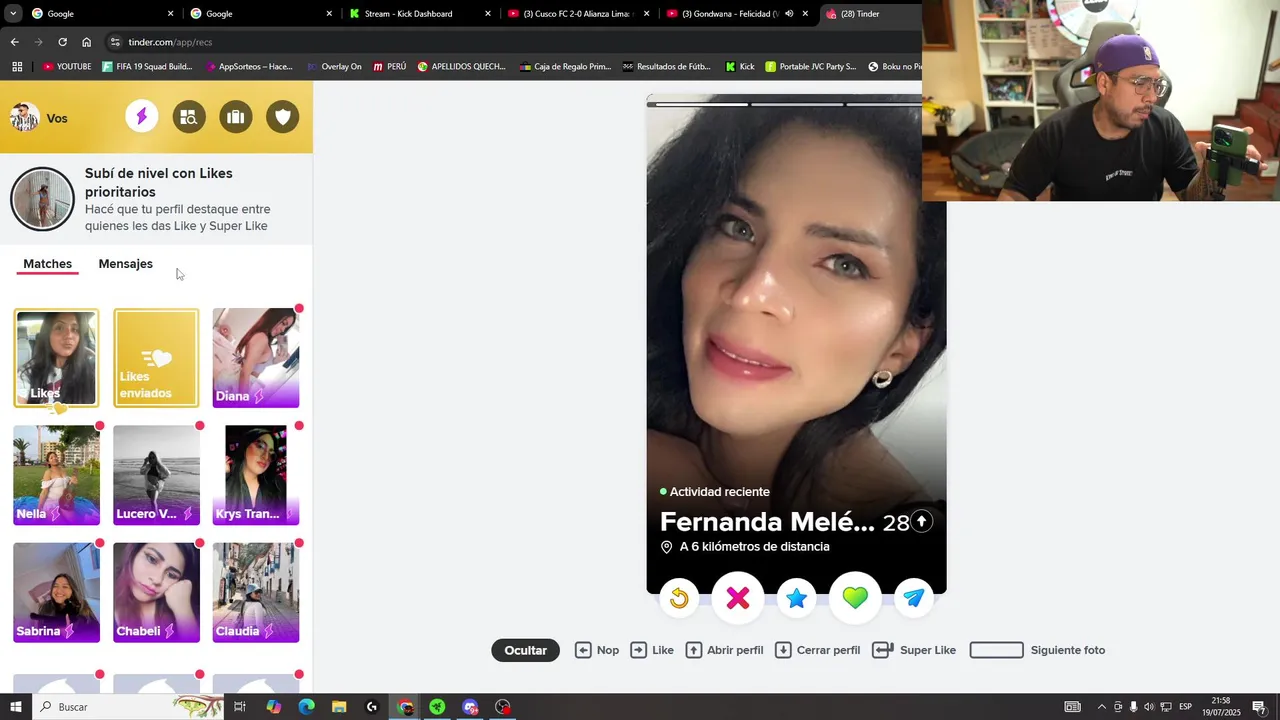The height and width of the screenshot is (720, 1280).
Task: Rewind the last swipe with yellow arrow
Action: [679, 598]
